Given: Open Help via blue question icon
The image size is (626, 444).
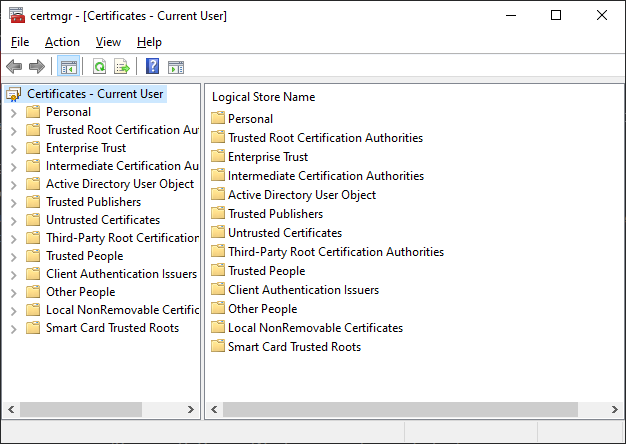Looking at the screenshot, I should tap(152, 67).
